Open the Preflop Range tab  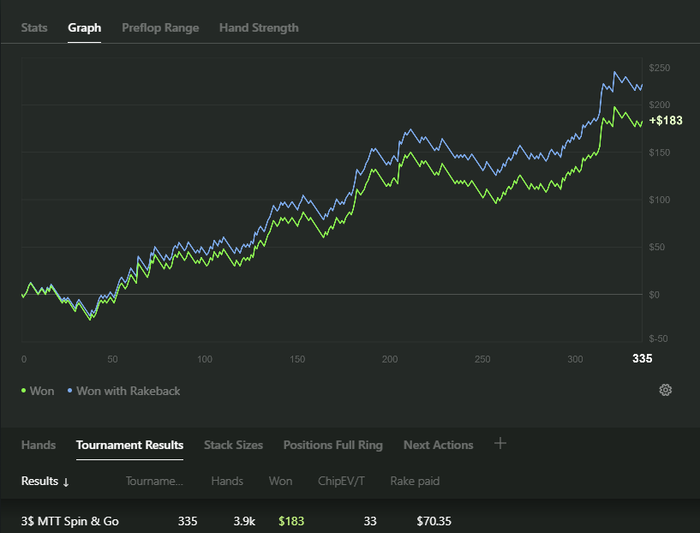pos(160,27)
